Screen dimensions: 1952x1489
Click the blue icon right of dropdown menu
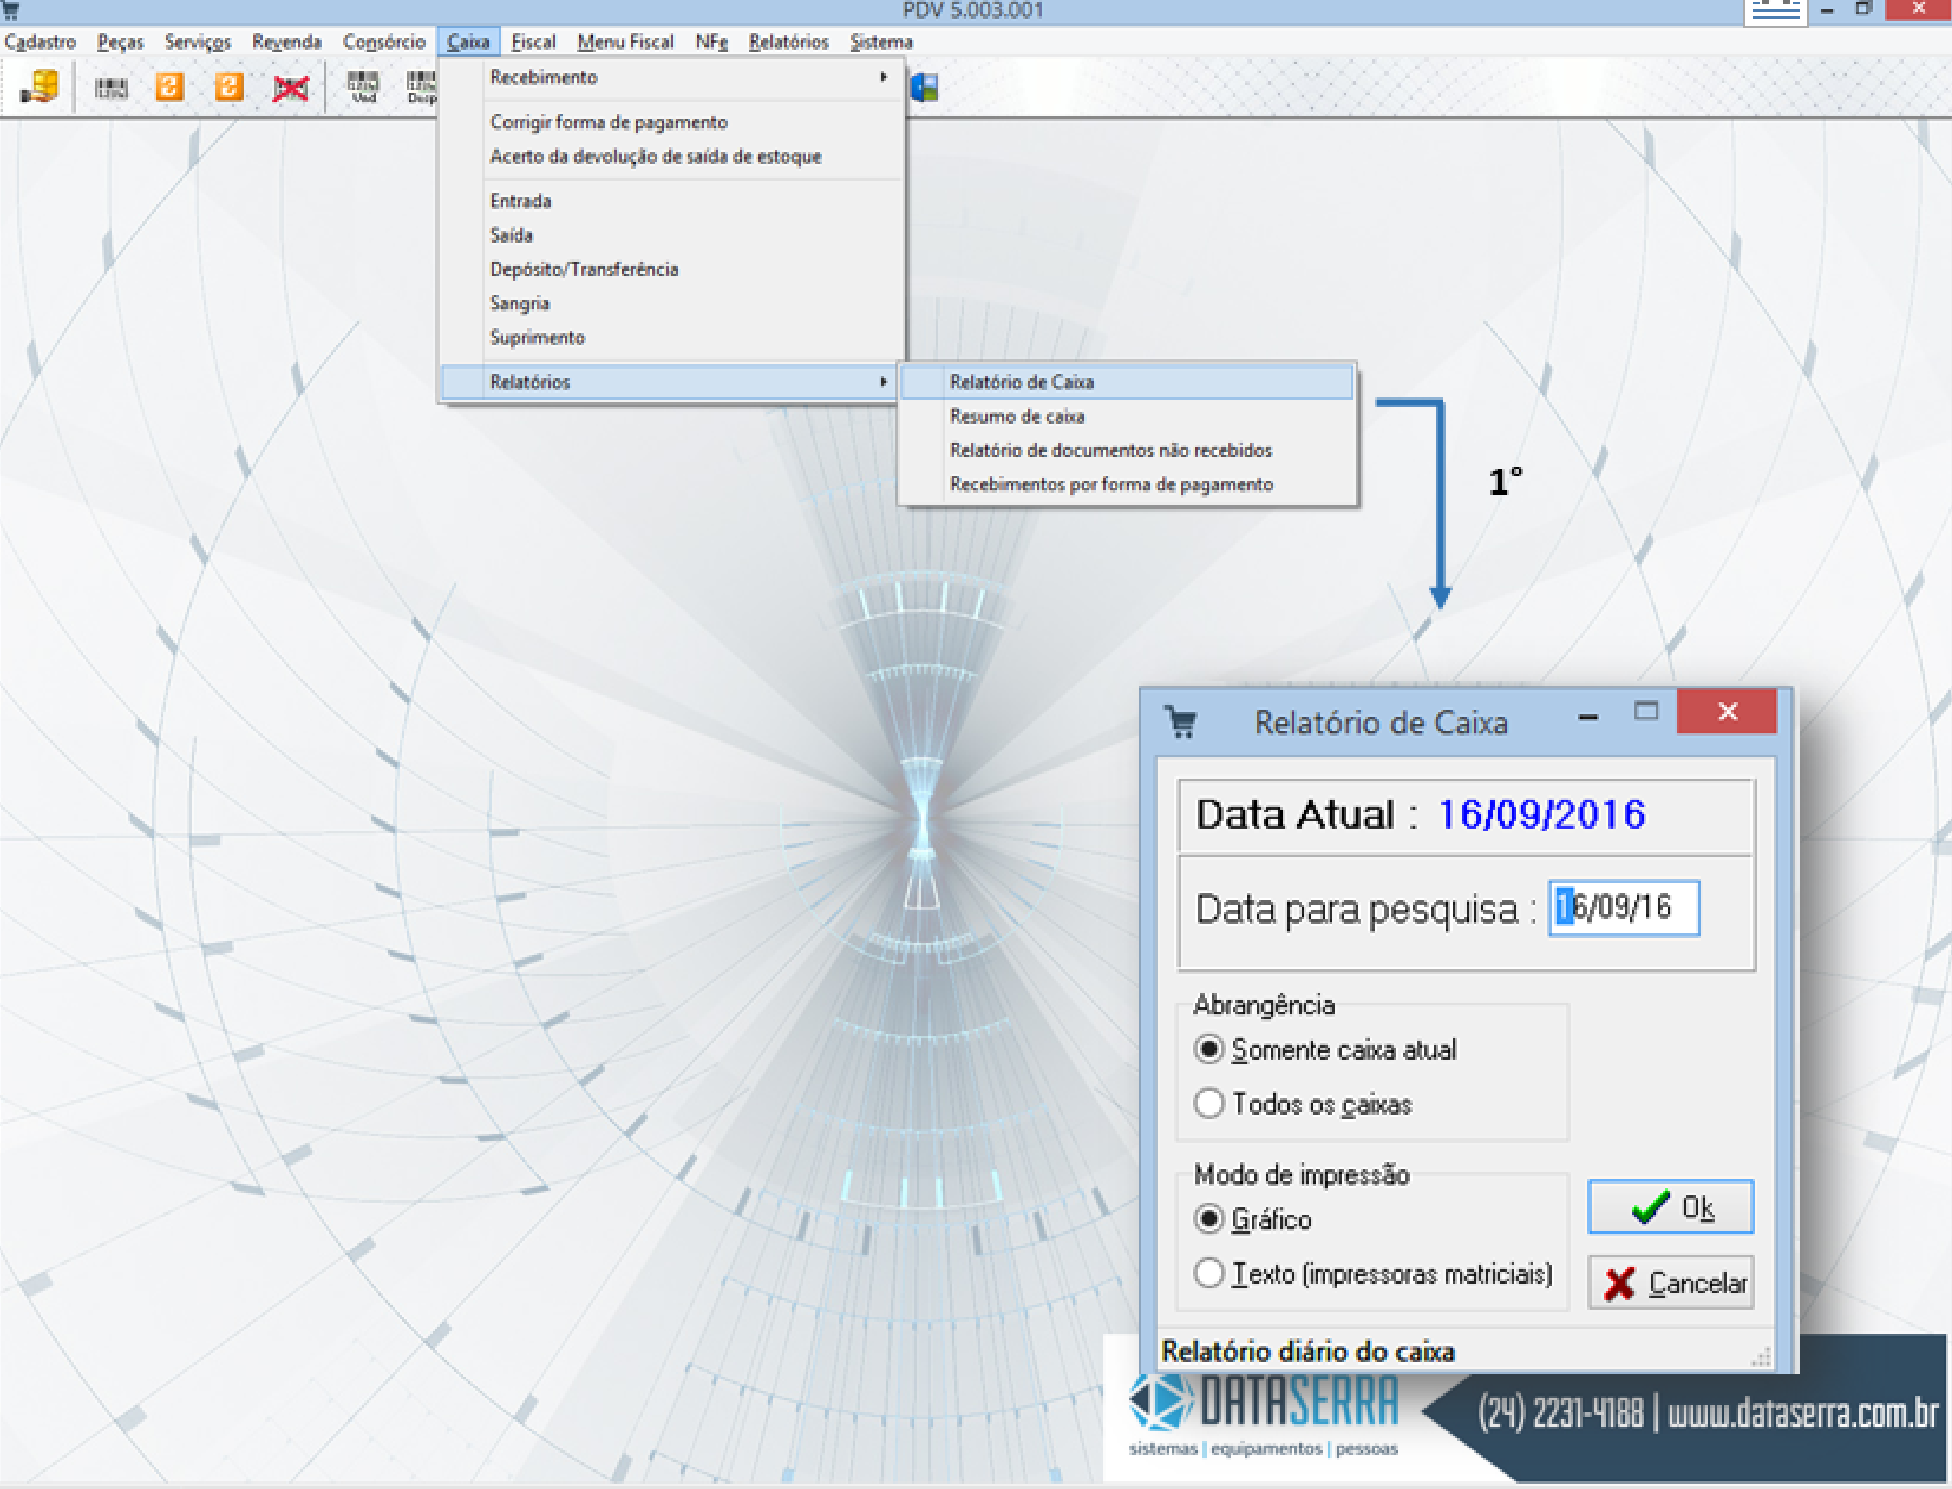pos(924,88)
